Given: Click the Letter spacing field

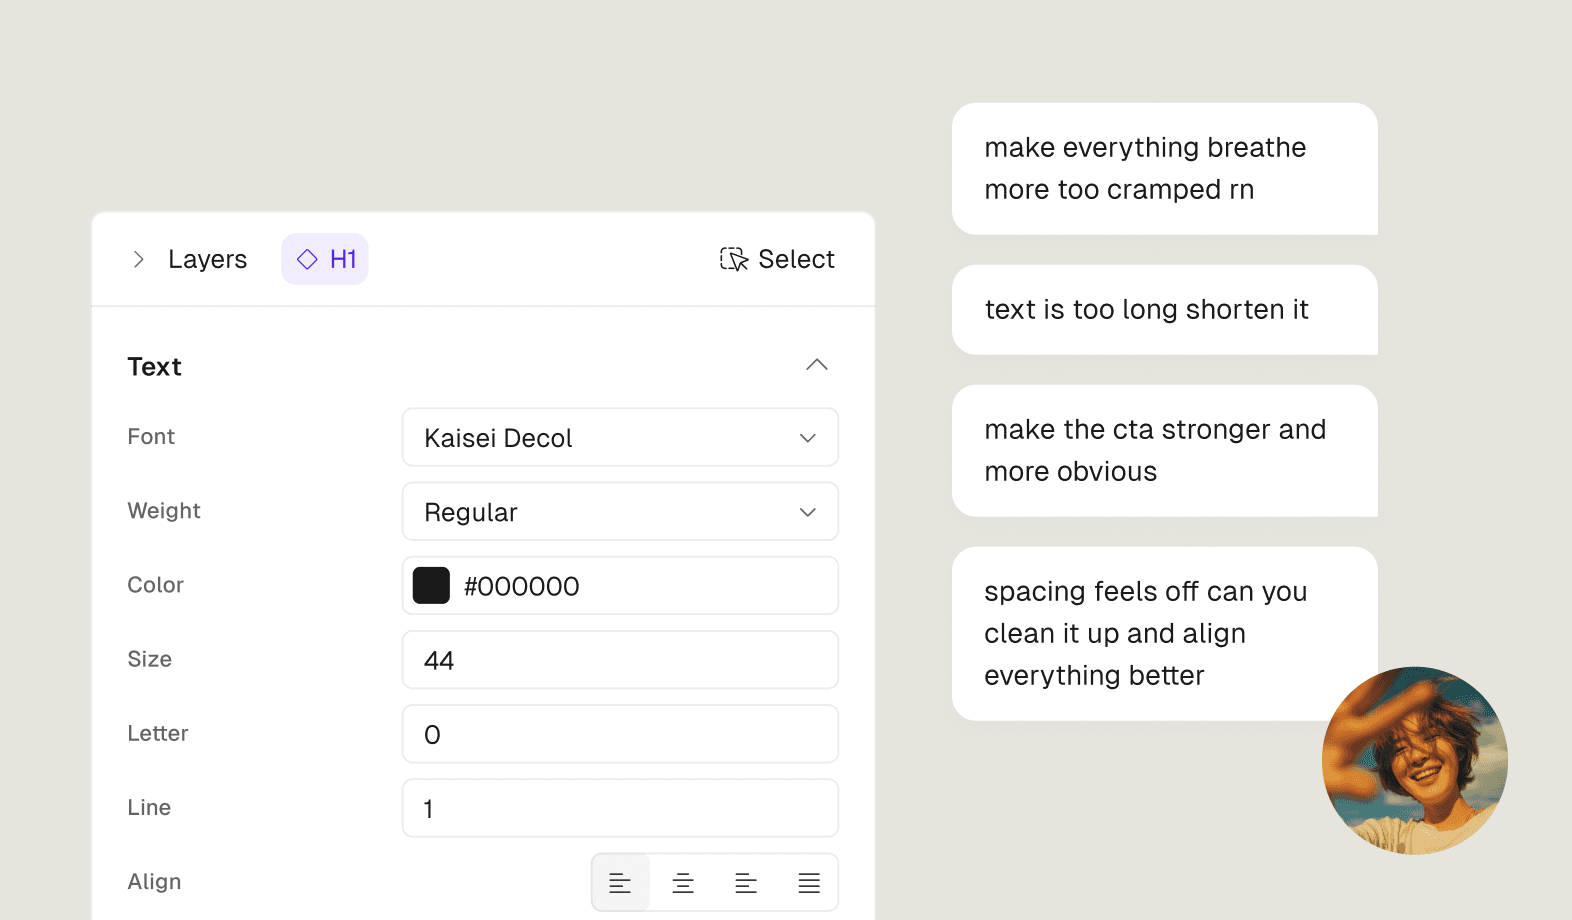Looking at the screenshot, I should click(620, 734).
